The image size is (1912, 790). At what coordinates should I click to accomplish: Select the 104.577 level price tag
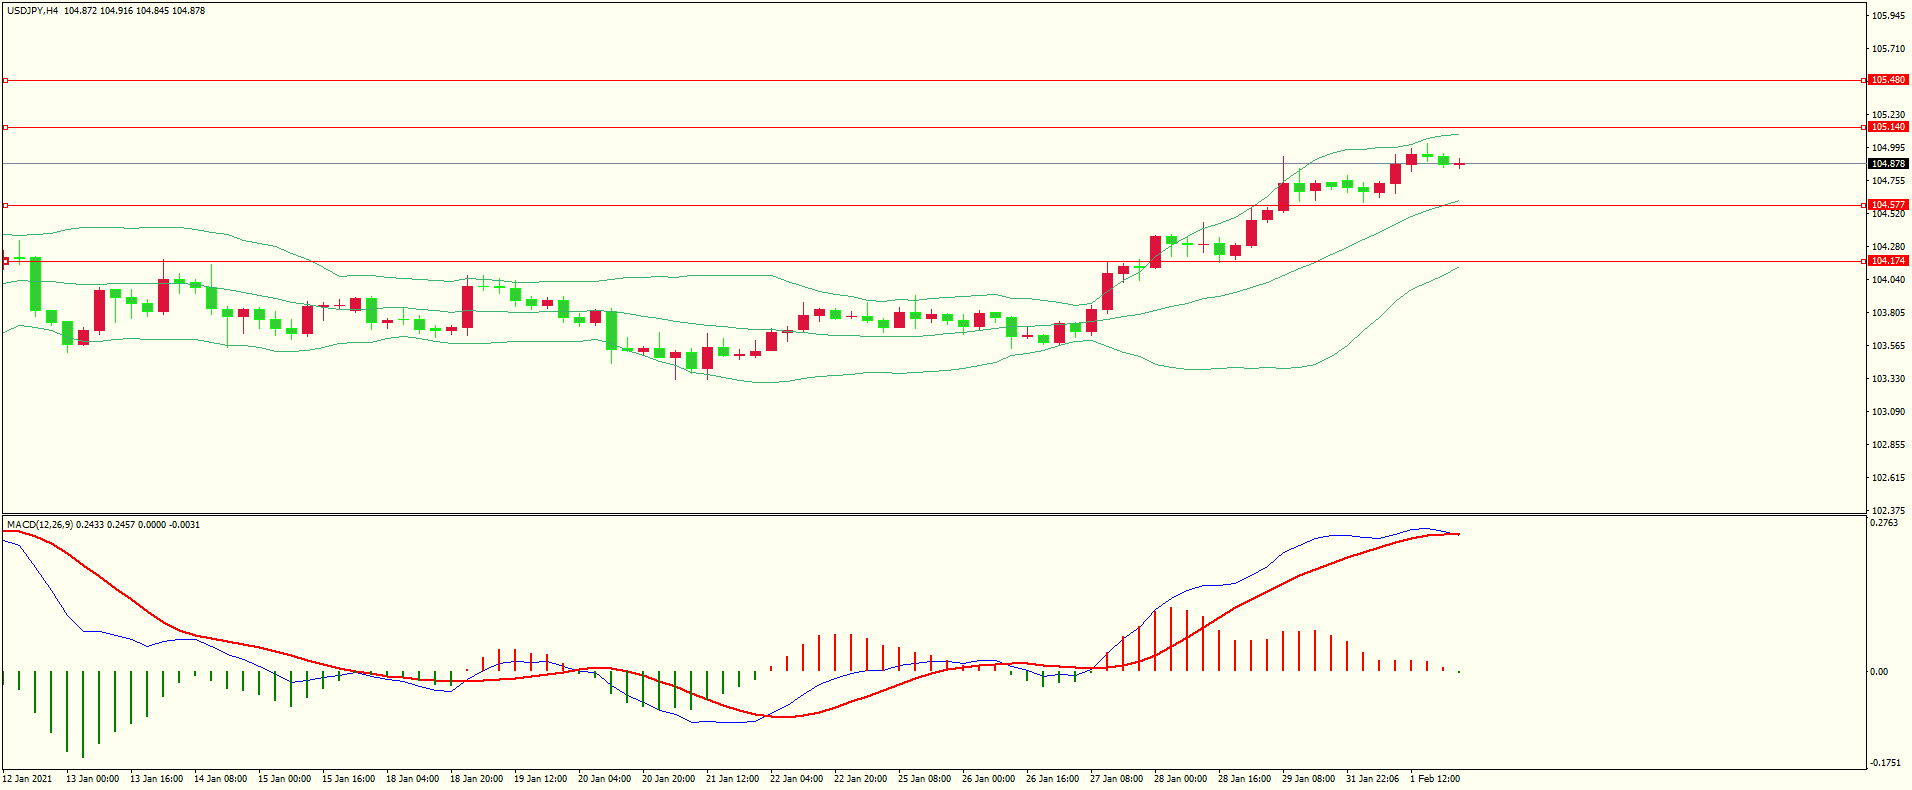[1888, 205]
